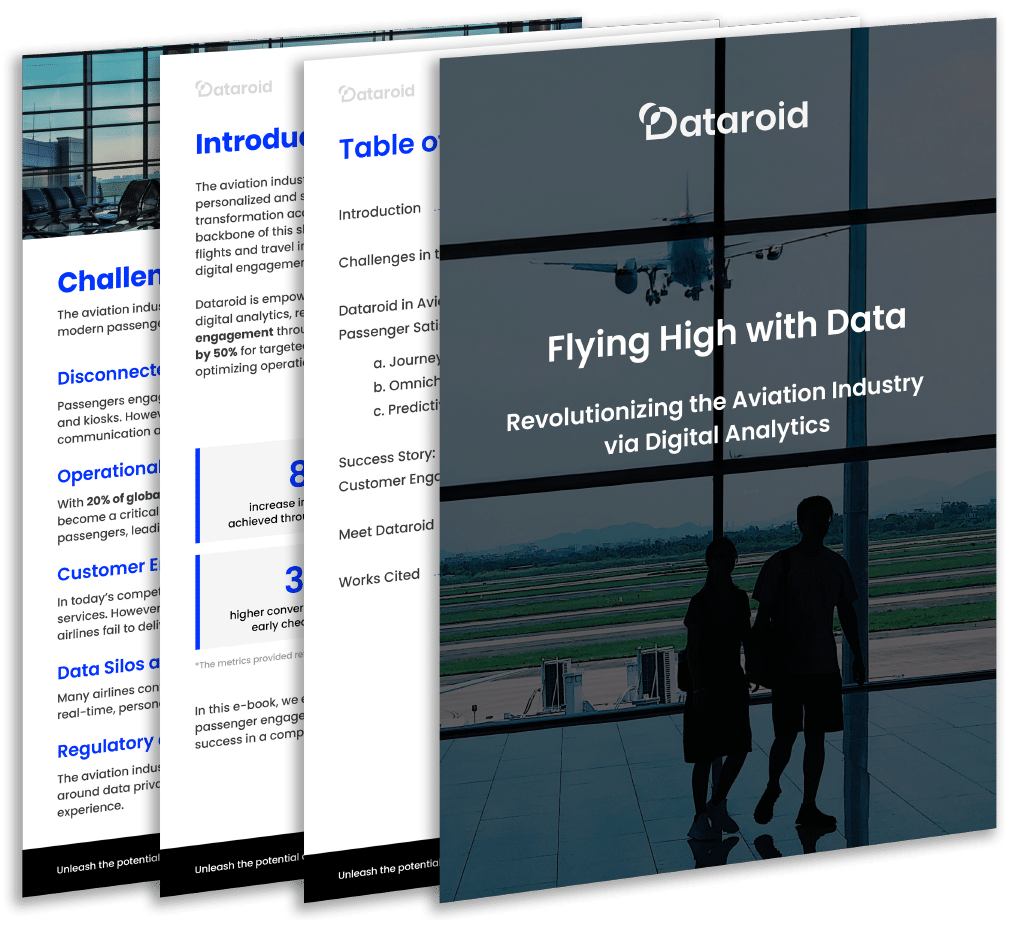
Task: Click the 'Operational' blue subheading
Action: pos(108,472)
